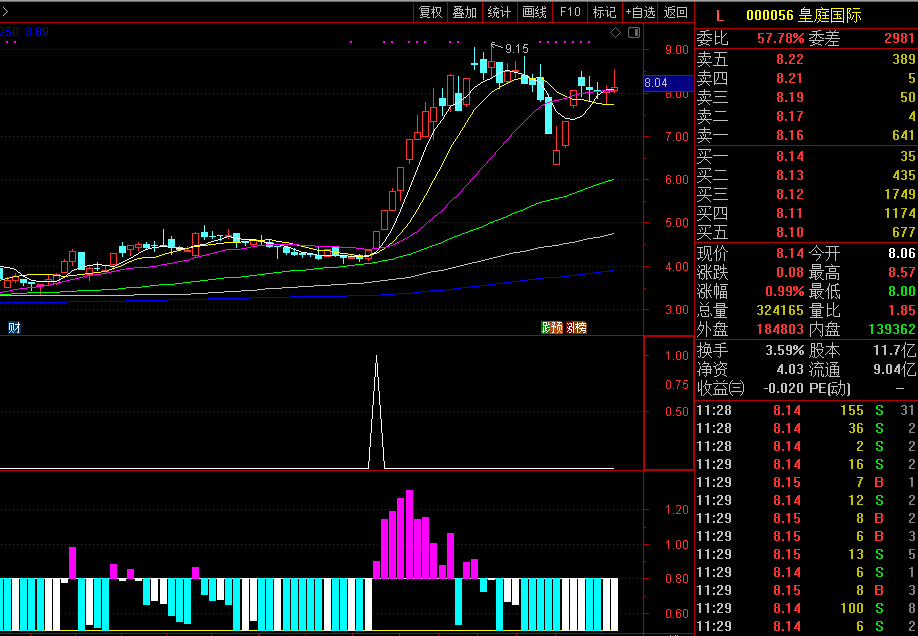Open F10 company information
The image size is (918, 636).
(x=570, y=12)
